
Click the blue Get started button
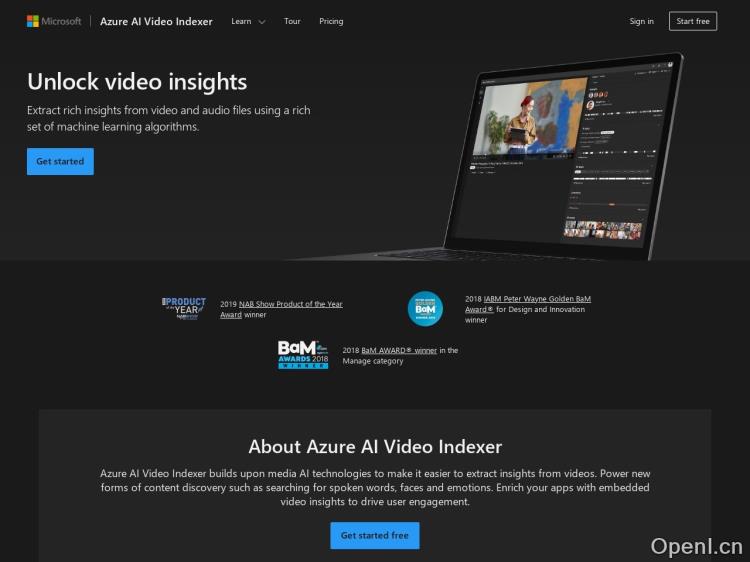point(60,161)
